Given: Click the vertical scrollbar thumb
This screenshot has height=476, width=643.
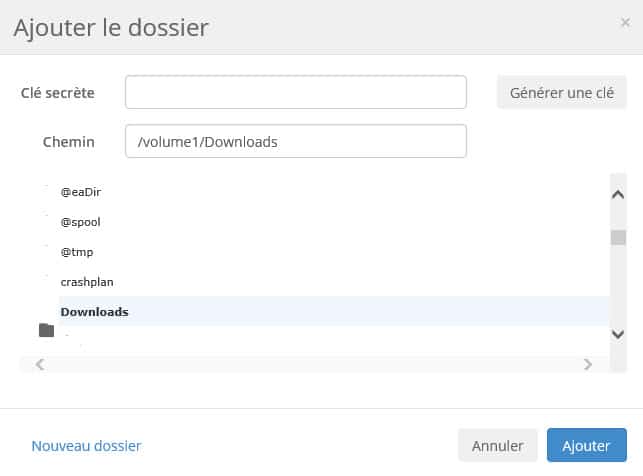Looking at the screenshot, I should tap(618, 237).
